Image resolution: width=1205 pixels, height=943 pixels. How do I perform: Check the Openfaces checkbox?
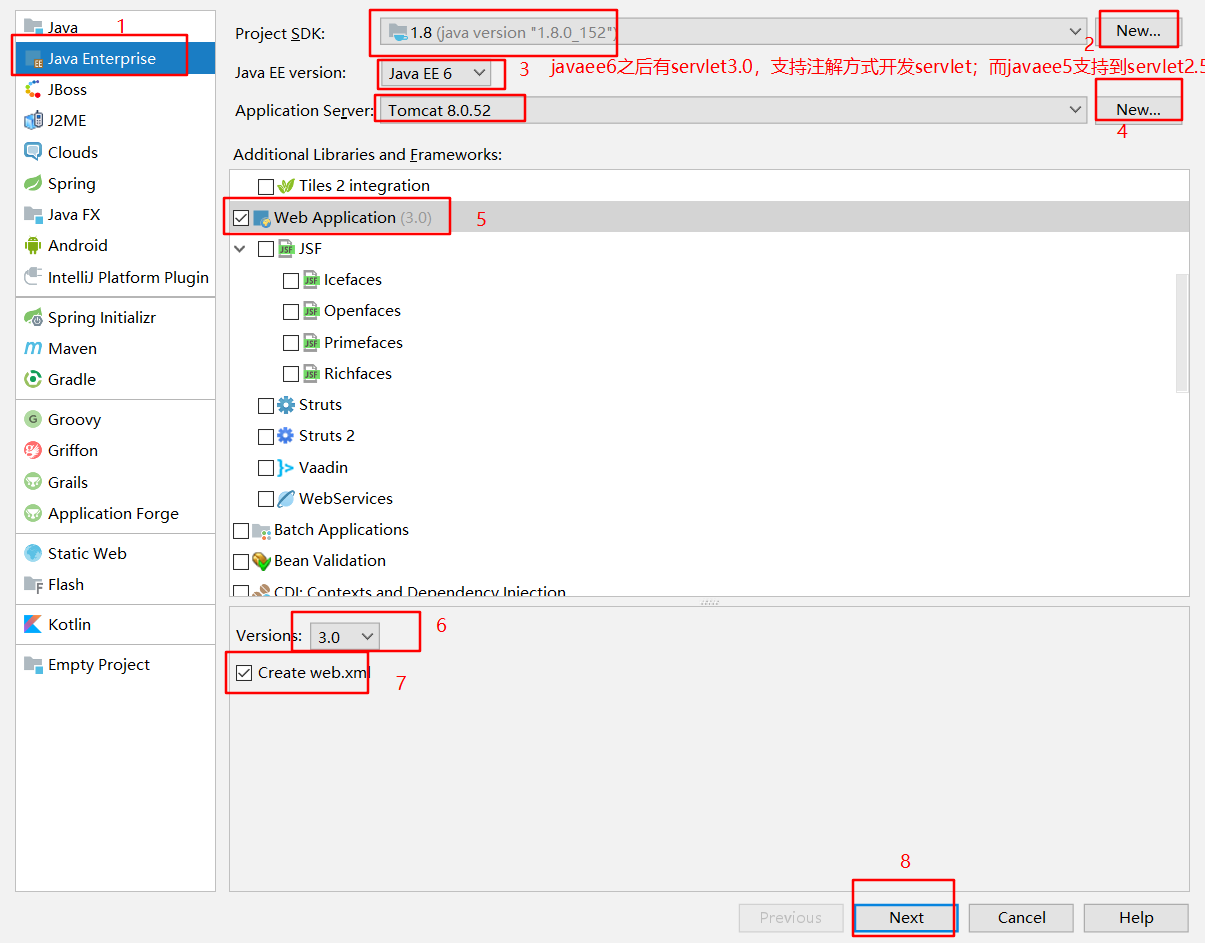[291, 312]
